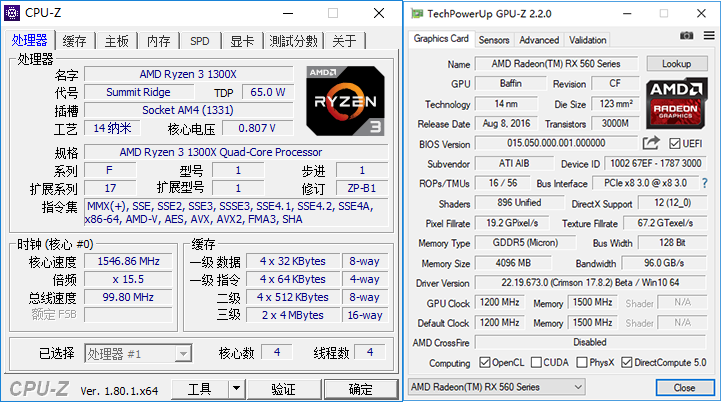This screenshot has height=402, width=721.
Task: Click the Memory Type value GDDR5 (Micron)
Action: [x=525, y=242]
